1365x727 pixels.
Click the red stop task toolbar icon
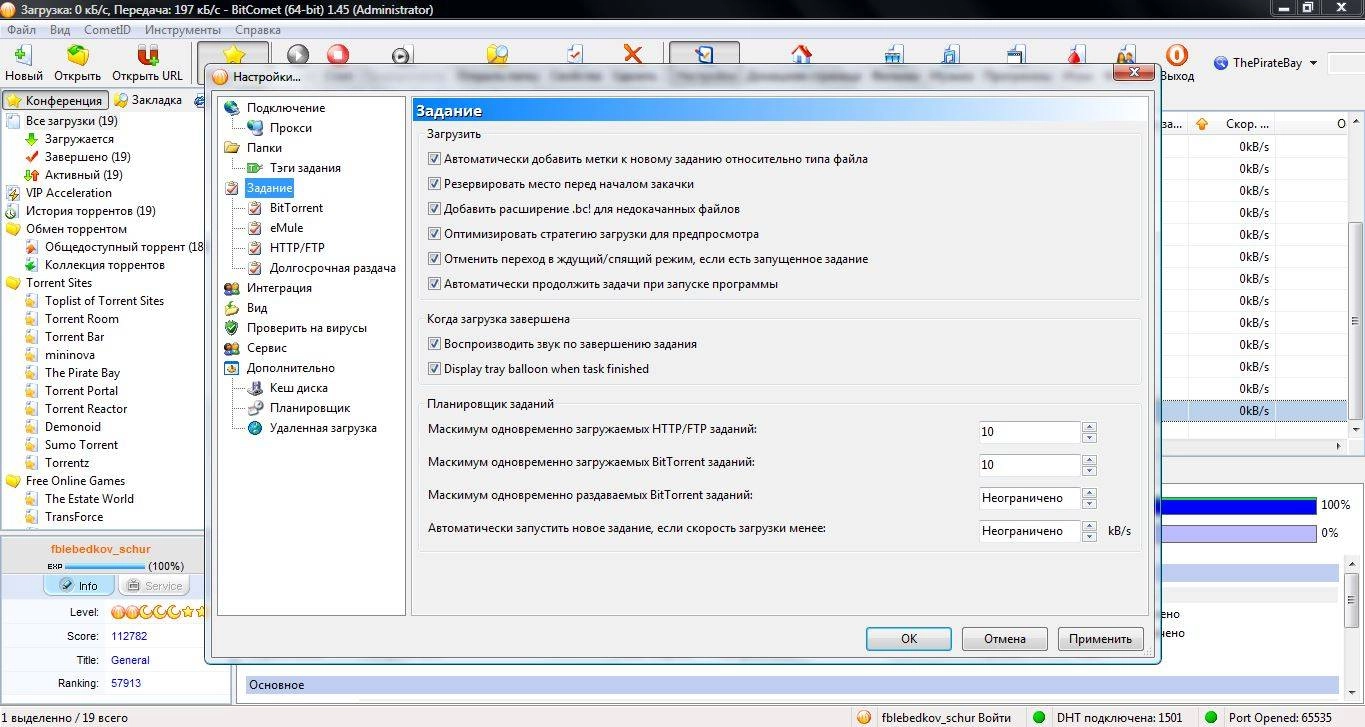coord(338,56)
